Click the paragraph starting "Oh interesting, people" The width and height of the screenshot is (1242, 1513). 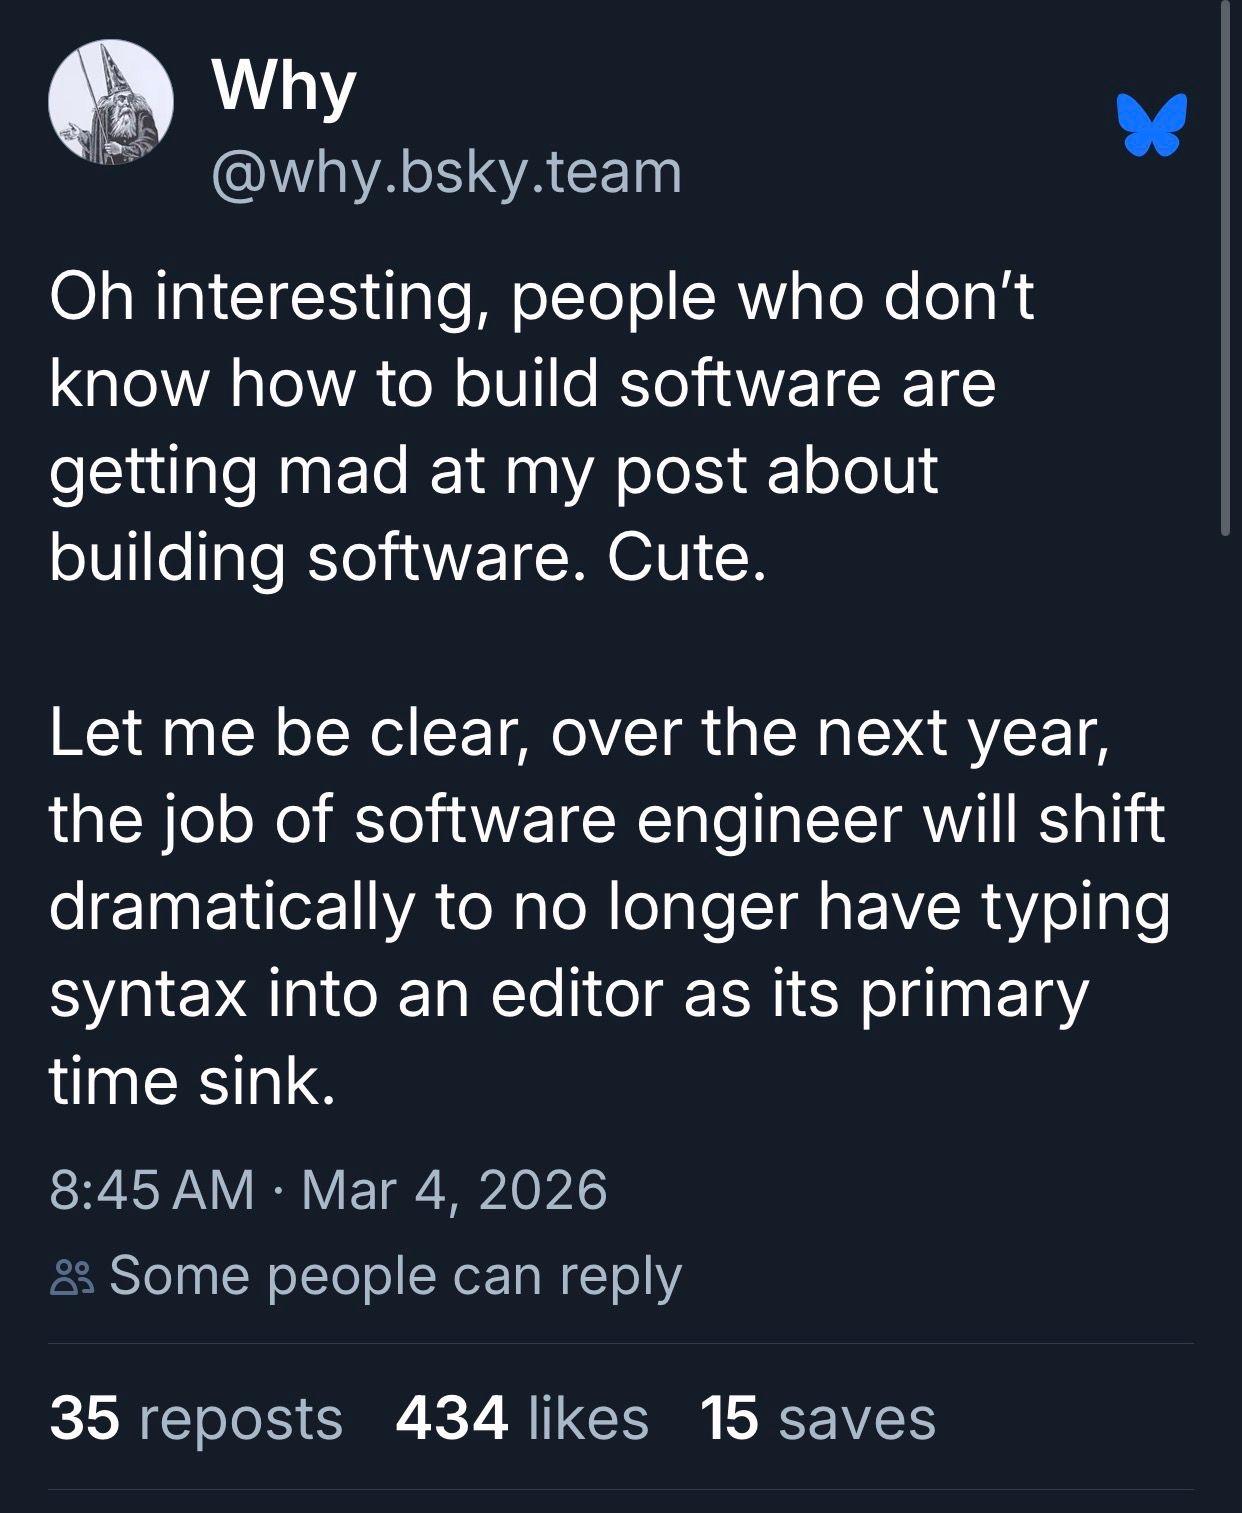pos(540,427)
